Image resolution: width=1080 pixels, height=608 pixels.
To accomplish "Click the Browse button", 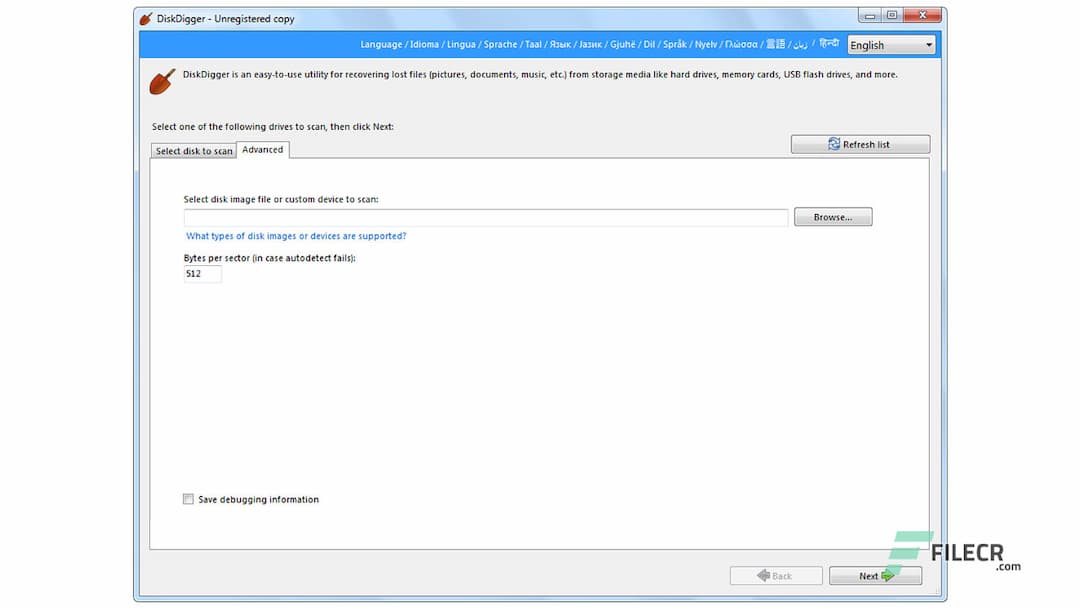I will click(x=832, y=216).
